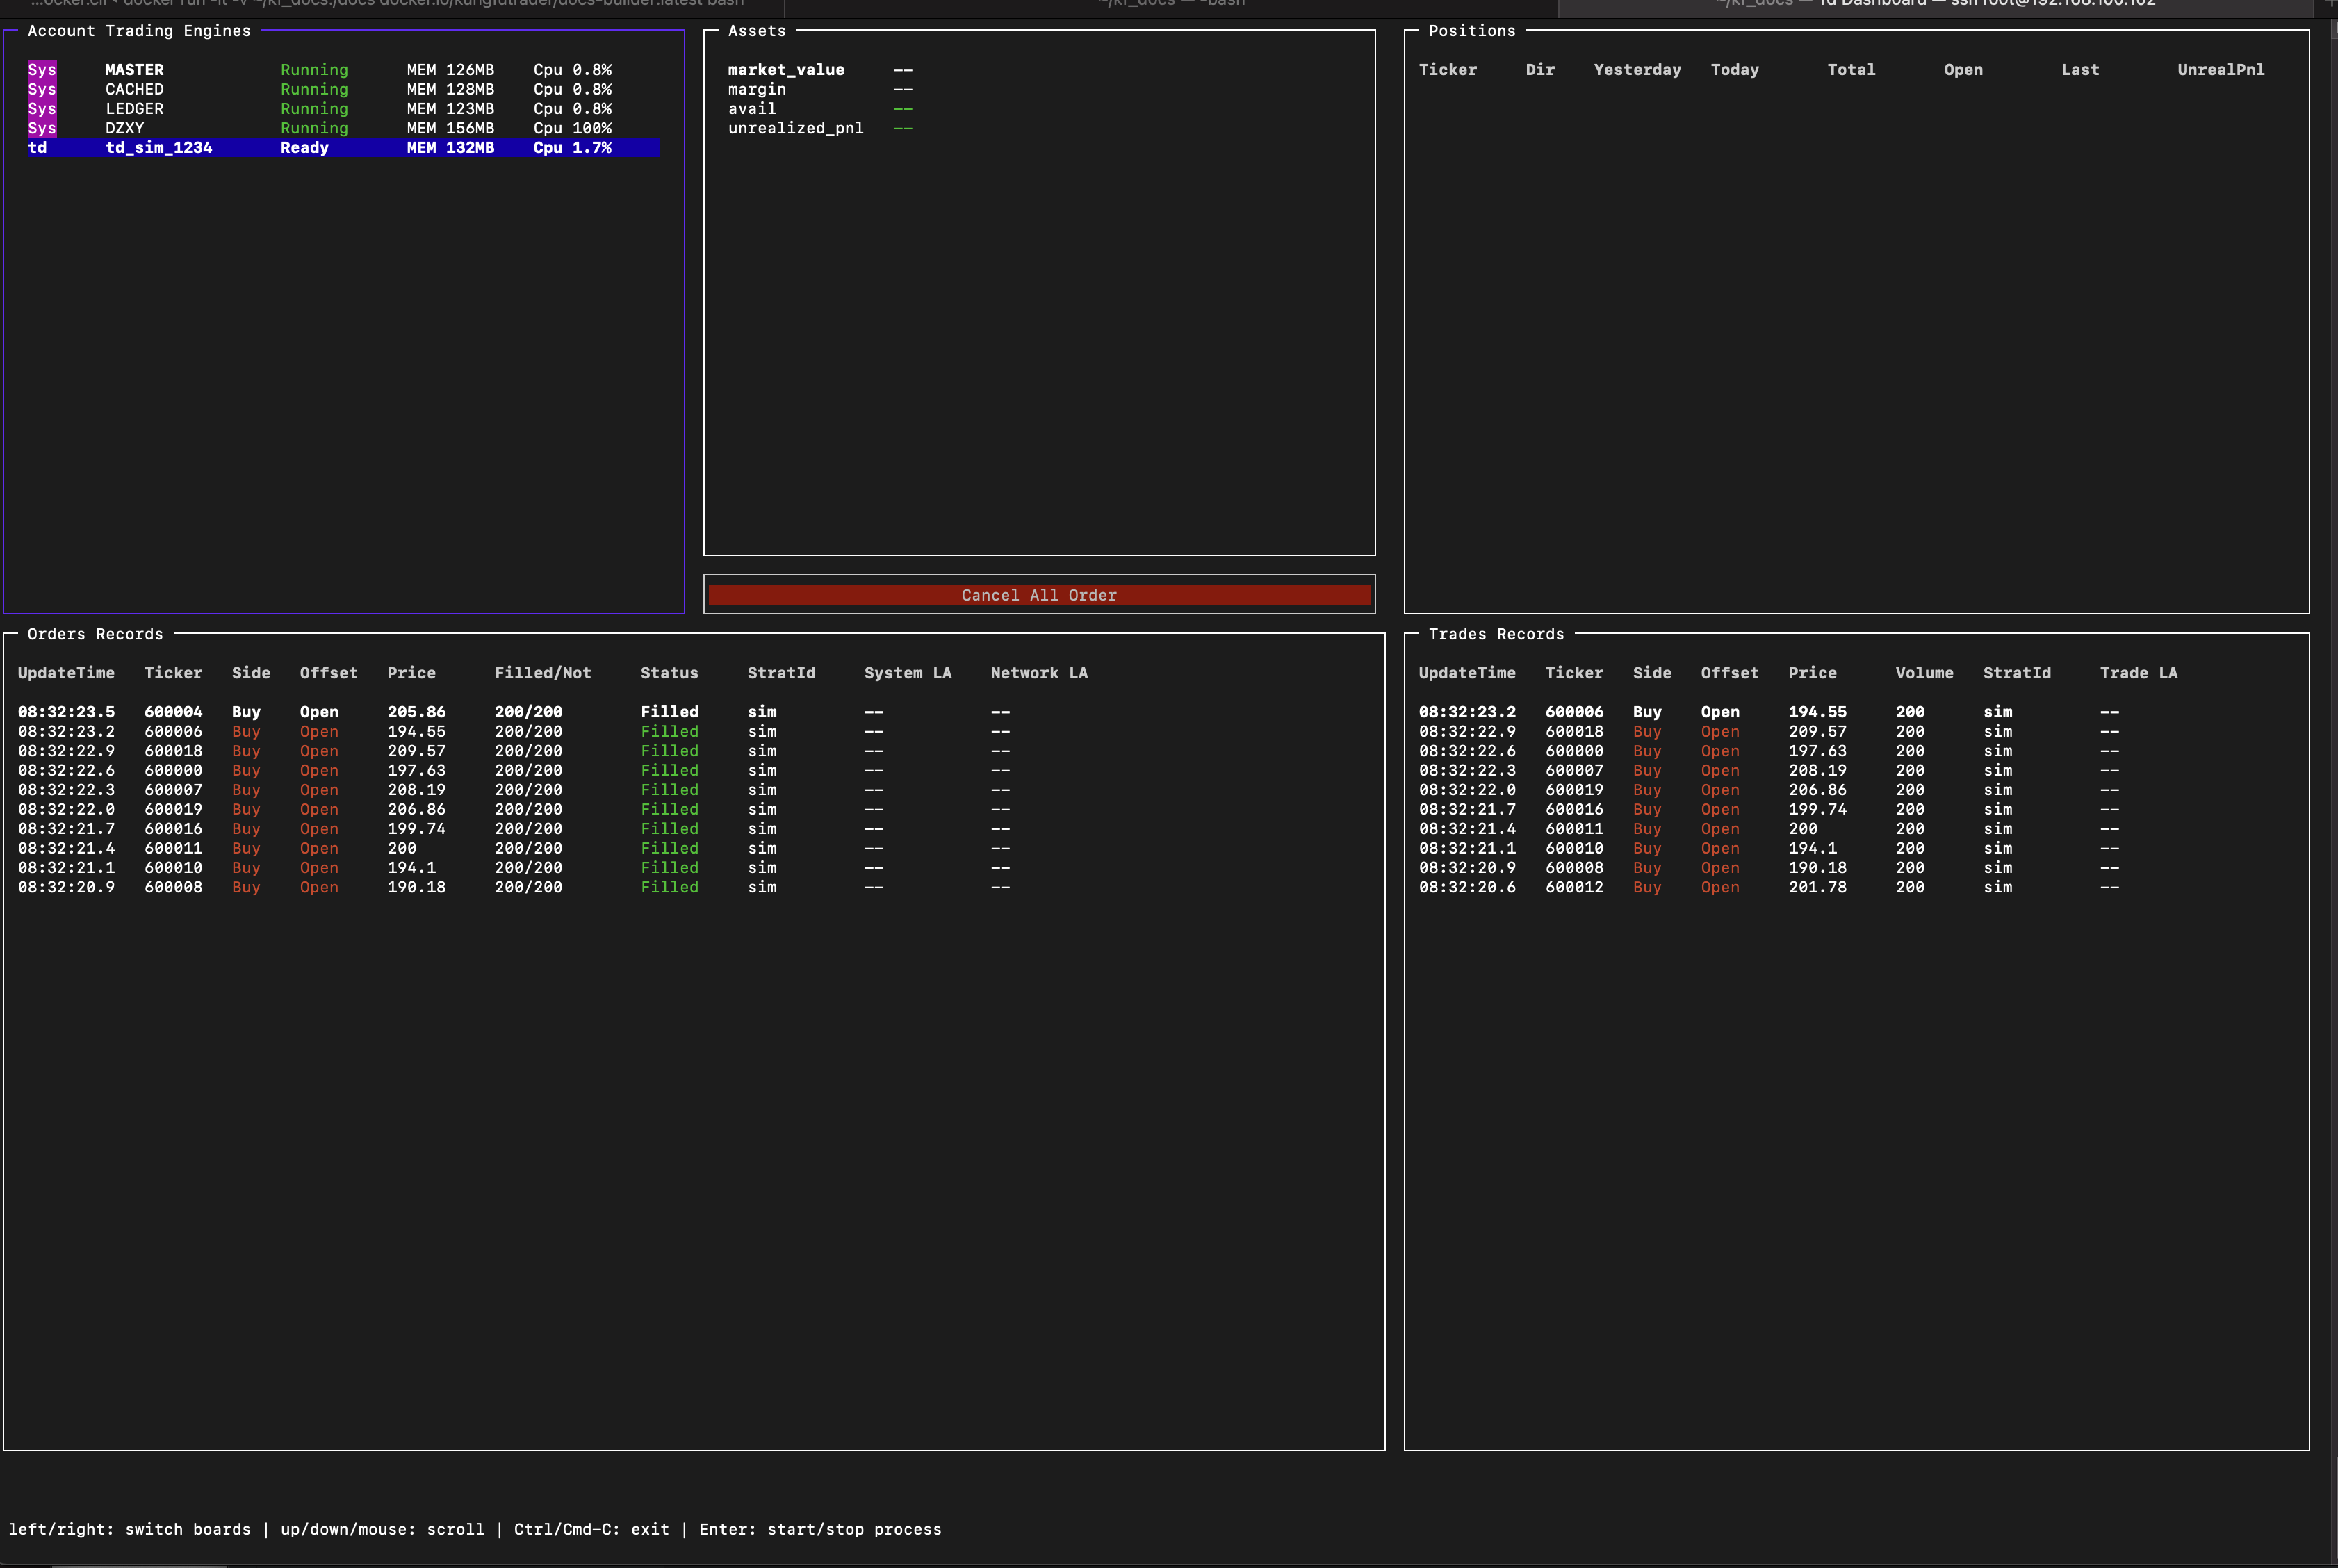Click the 'Enter: start/stop process' footer hint
The width and height of the screenshot is (2338, 1568).
[820, 1529]
